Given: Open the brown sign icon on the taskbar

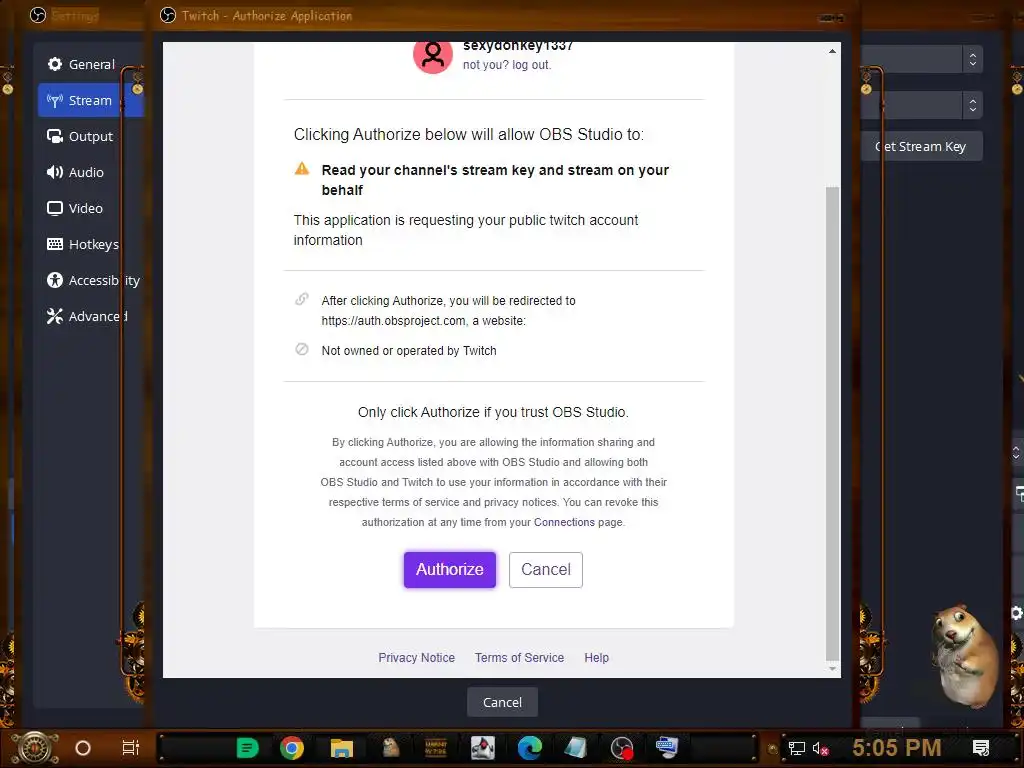Looking at the screenshot, I should click(436, 747).
